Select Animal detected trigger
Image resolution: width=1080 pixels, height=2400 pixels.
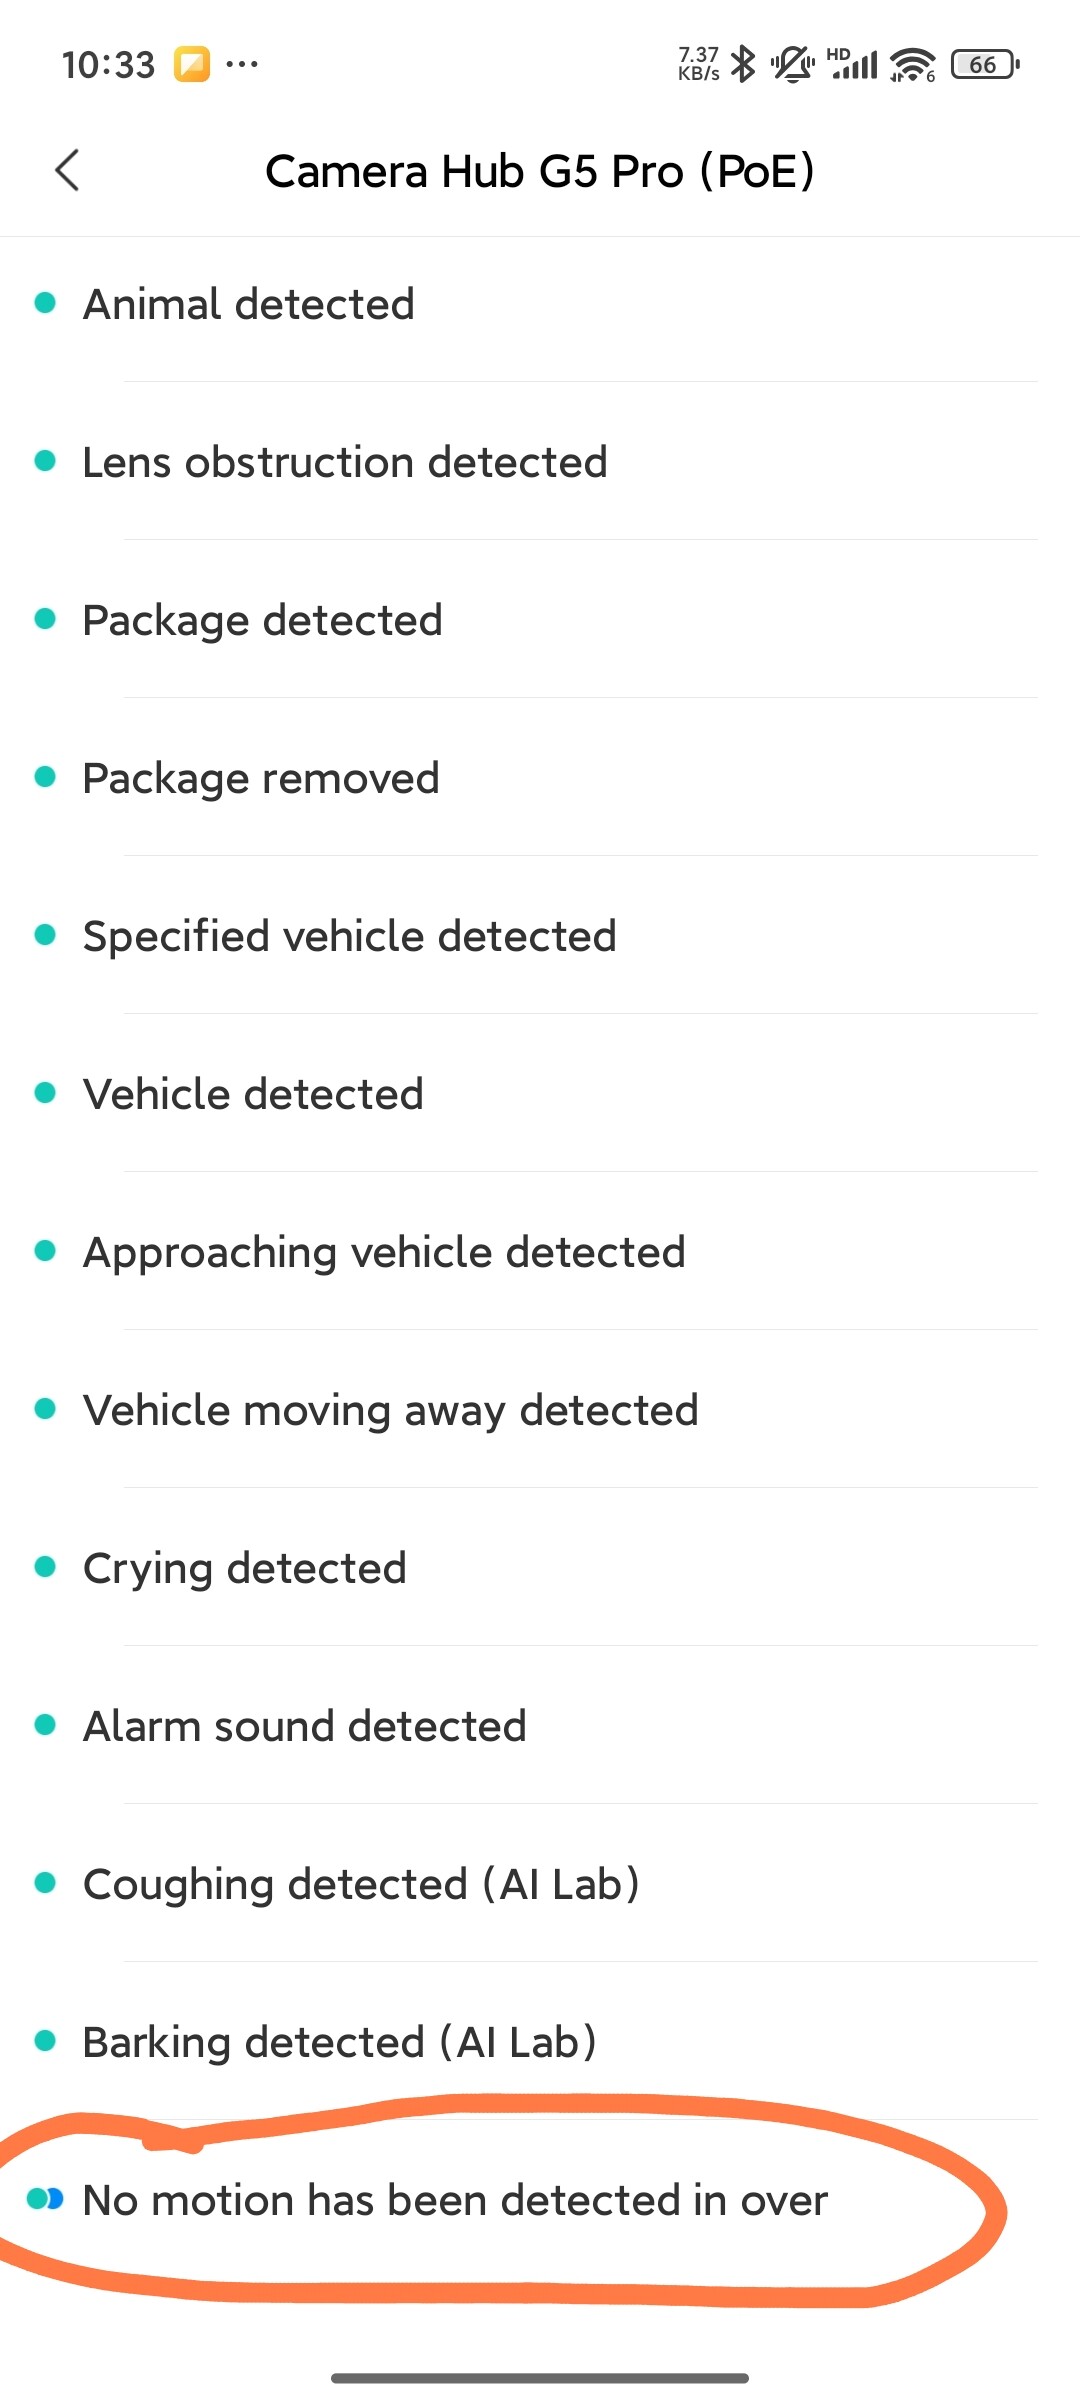coord(249,304)
